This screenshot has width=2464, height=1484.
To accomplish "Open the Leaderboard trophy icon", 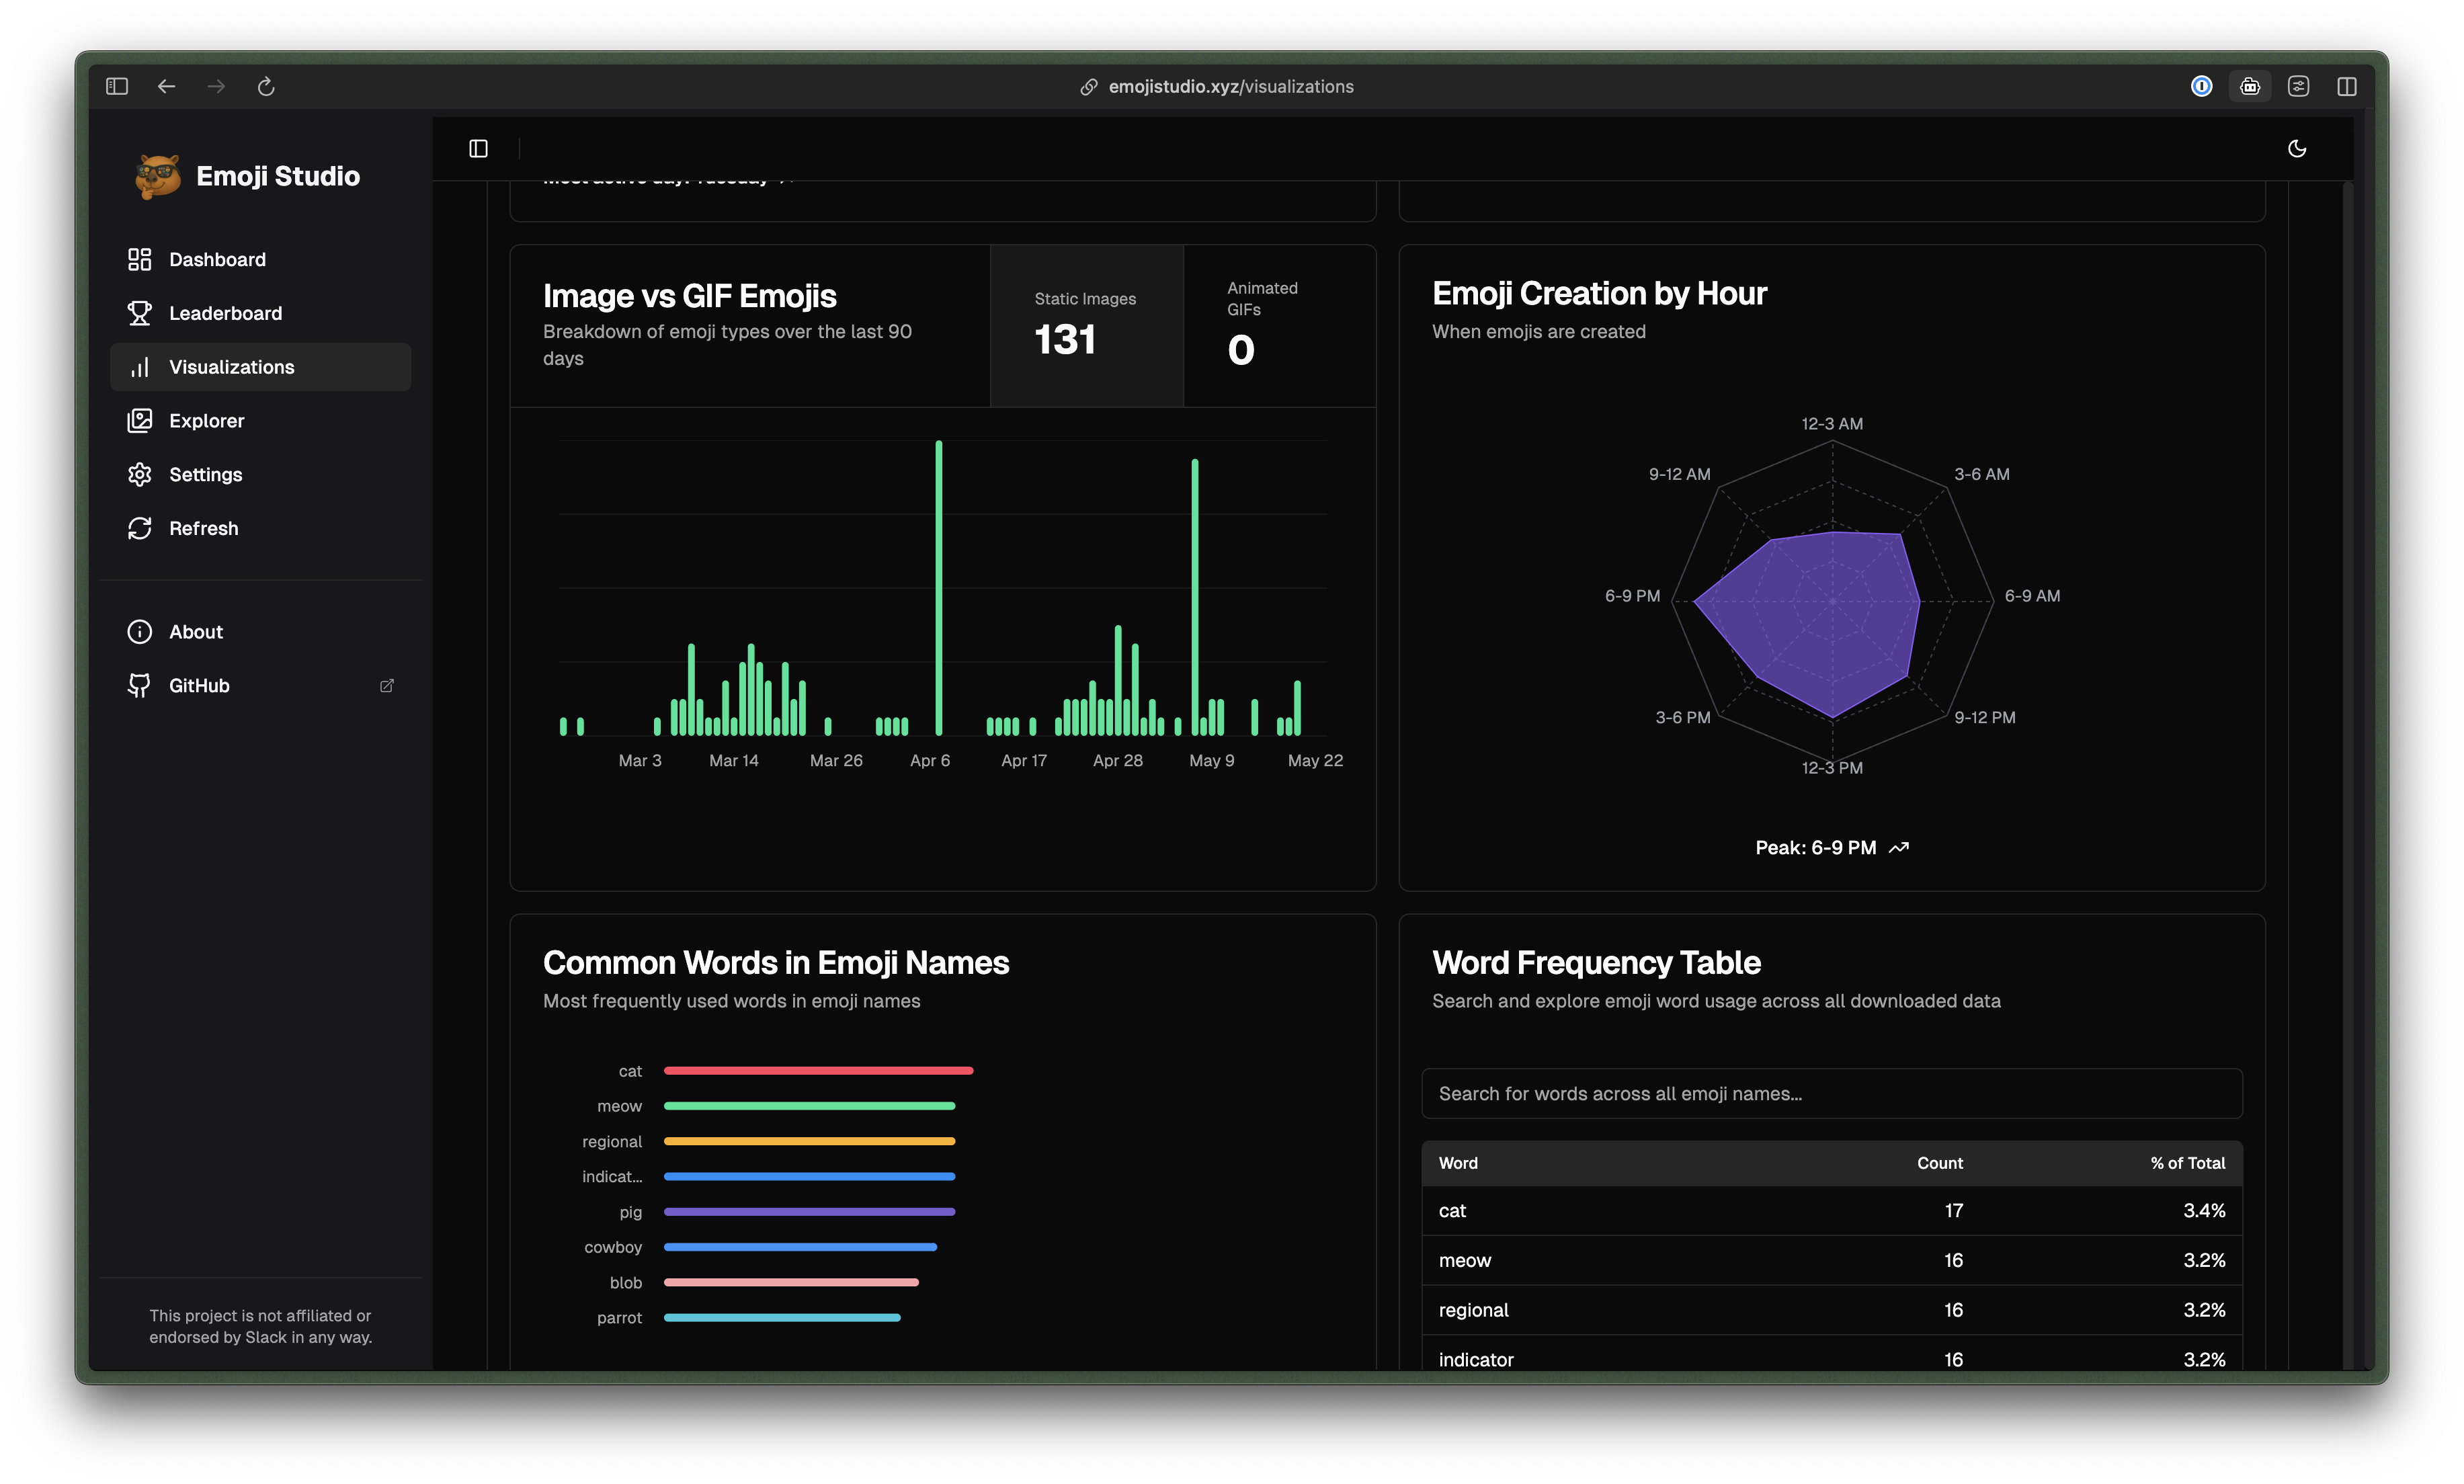I will [x=140, y=314].
